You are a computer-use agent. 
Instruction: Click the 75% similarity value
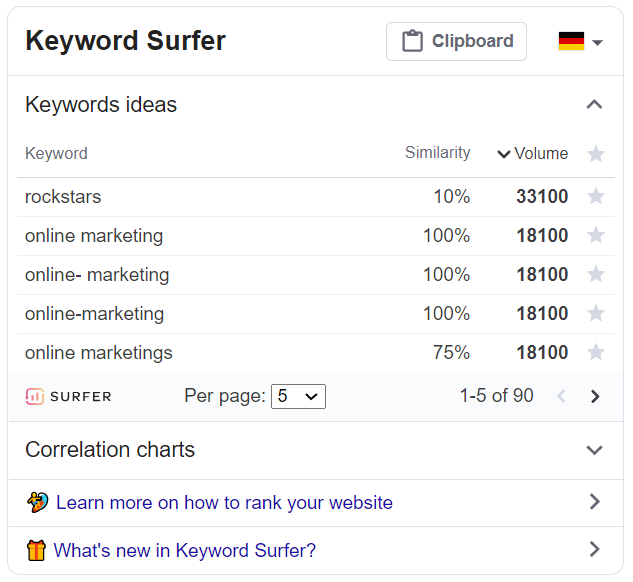coord(452,352)
